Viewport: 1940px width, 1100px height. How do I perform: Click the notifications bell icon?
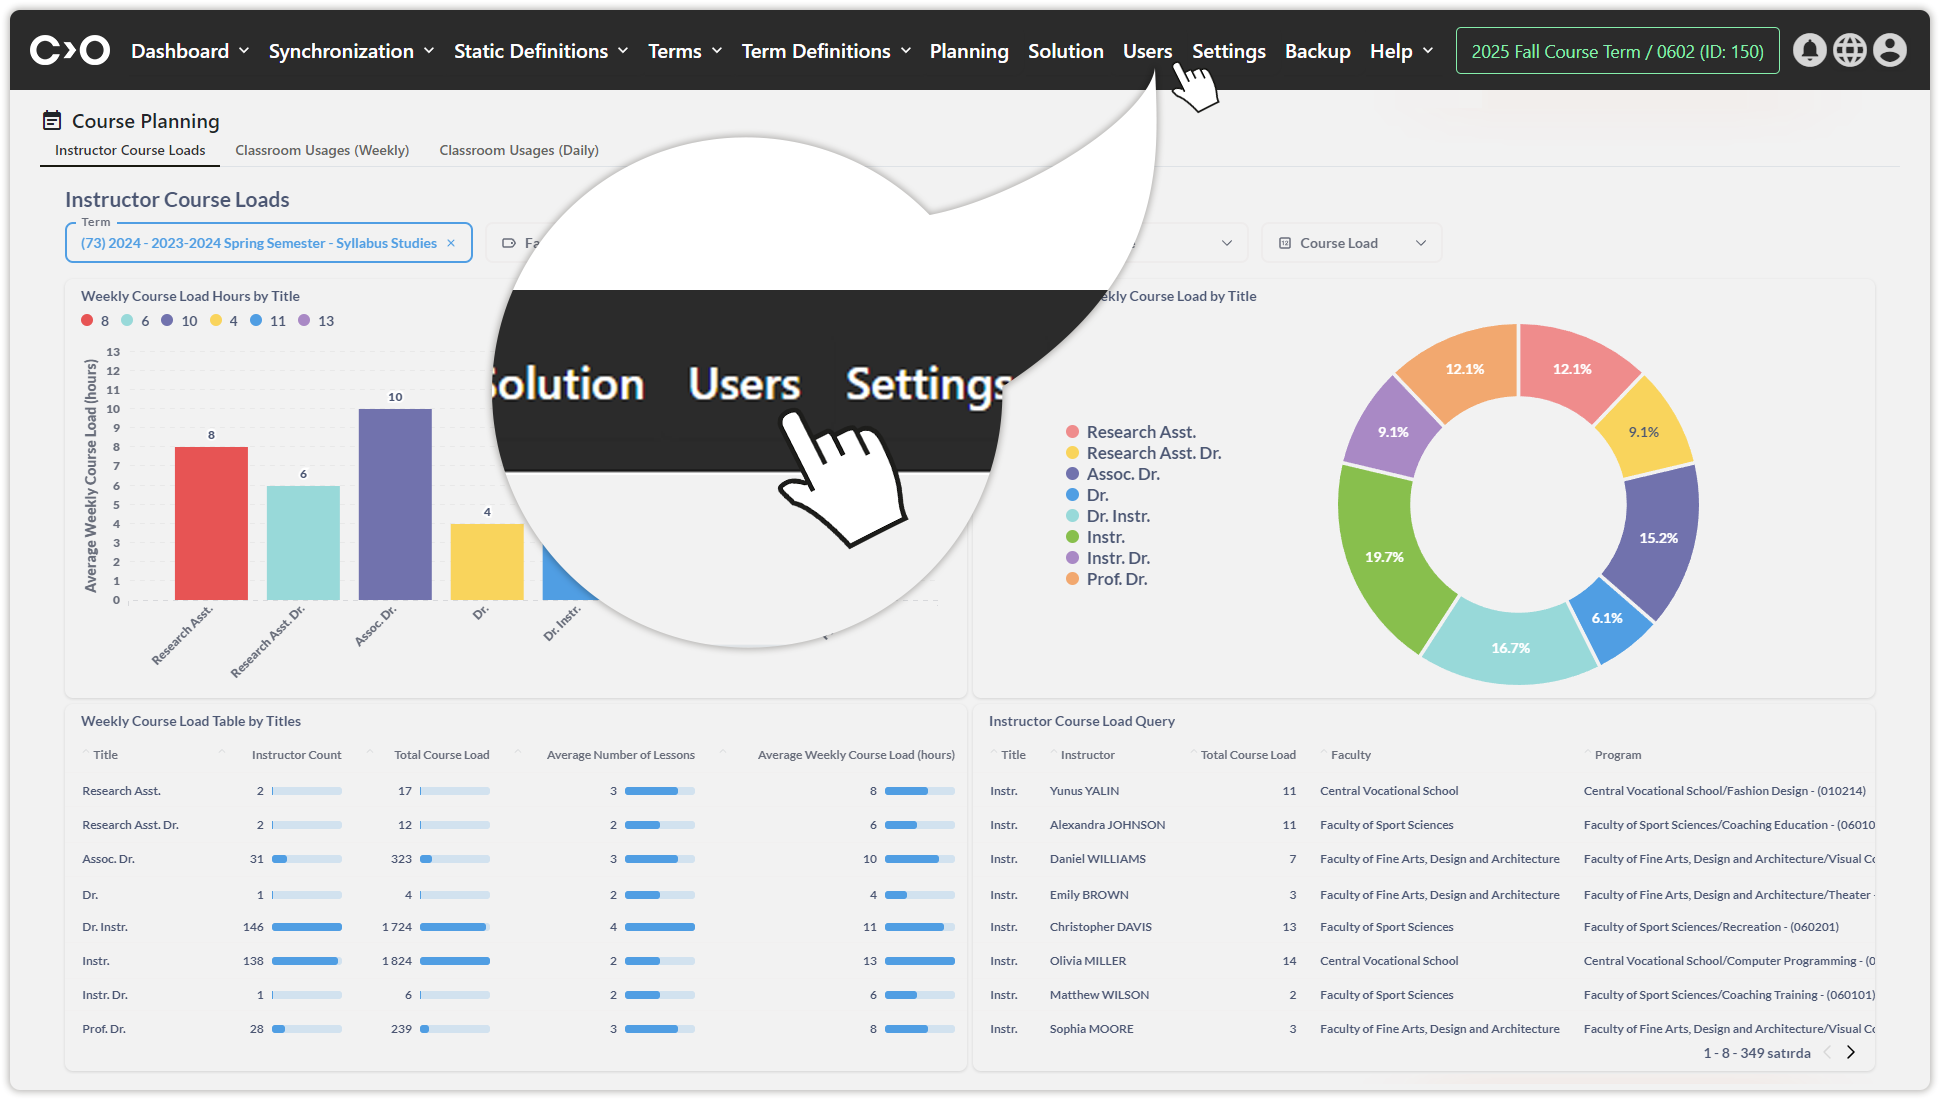pos(1809,51)
